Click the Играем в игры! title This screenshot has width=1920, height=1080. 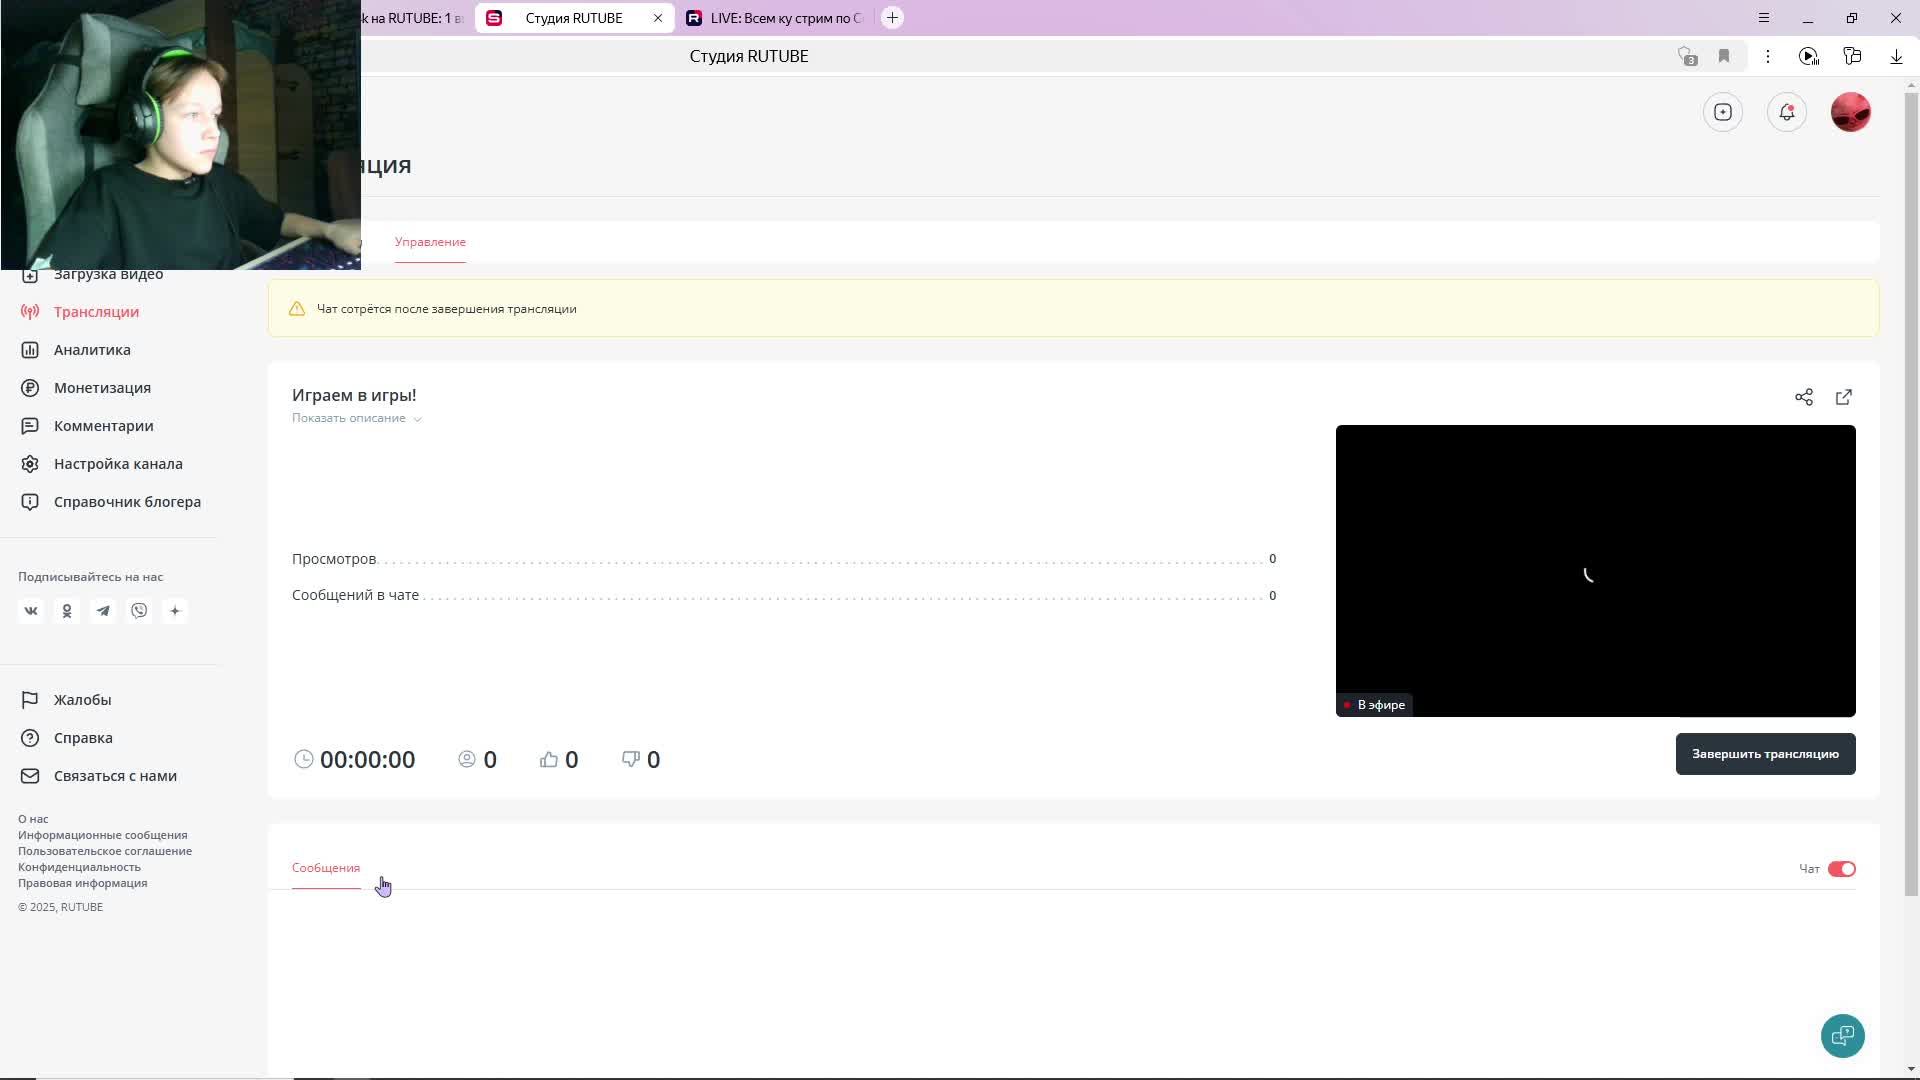coord(354,396)
